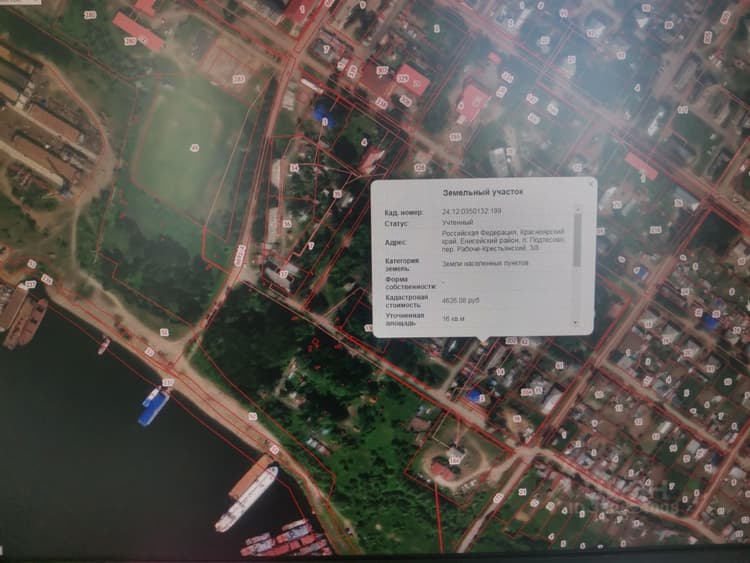Click the Адрес value text in popup

click(503, 241)
